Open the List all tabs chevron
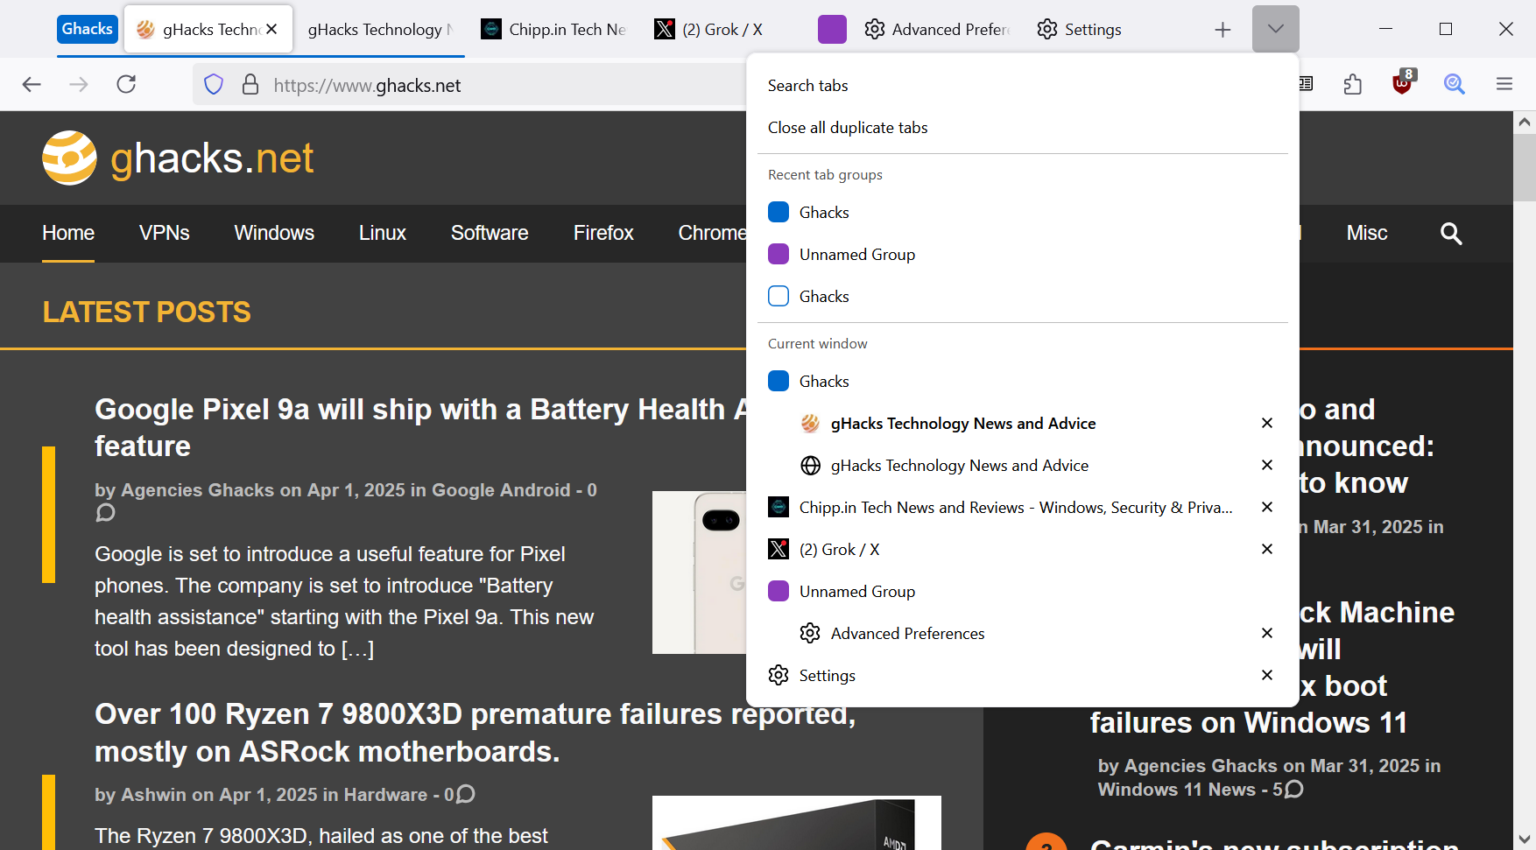Viewport: 1536px width, 850px height. pyautogui.click(x=1275, y=29)
